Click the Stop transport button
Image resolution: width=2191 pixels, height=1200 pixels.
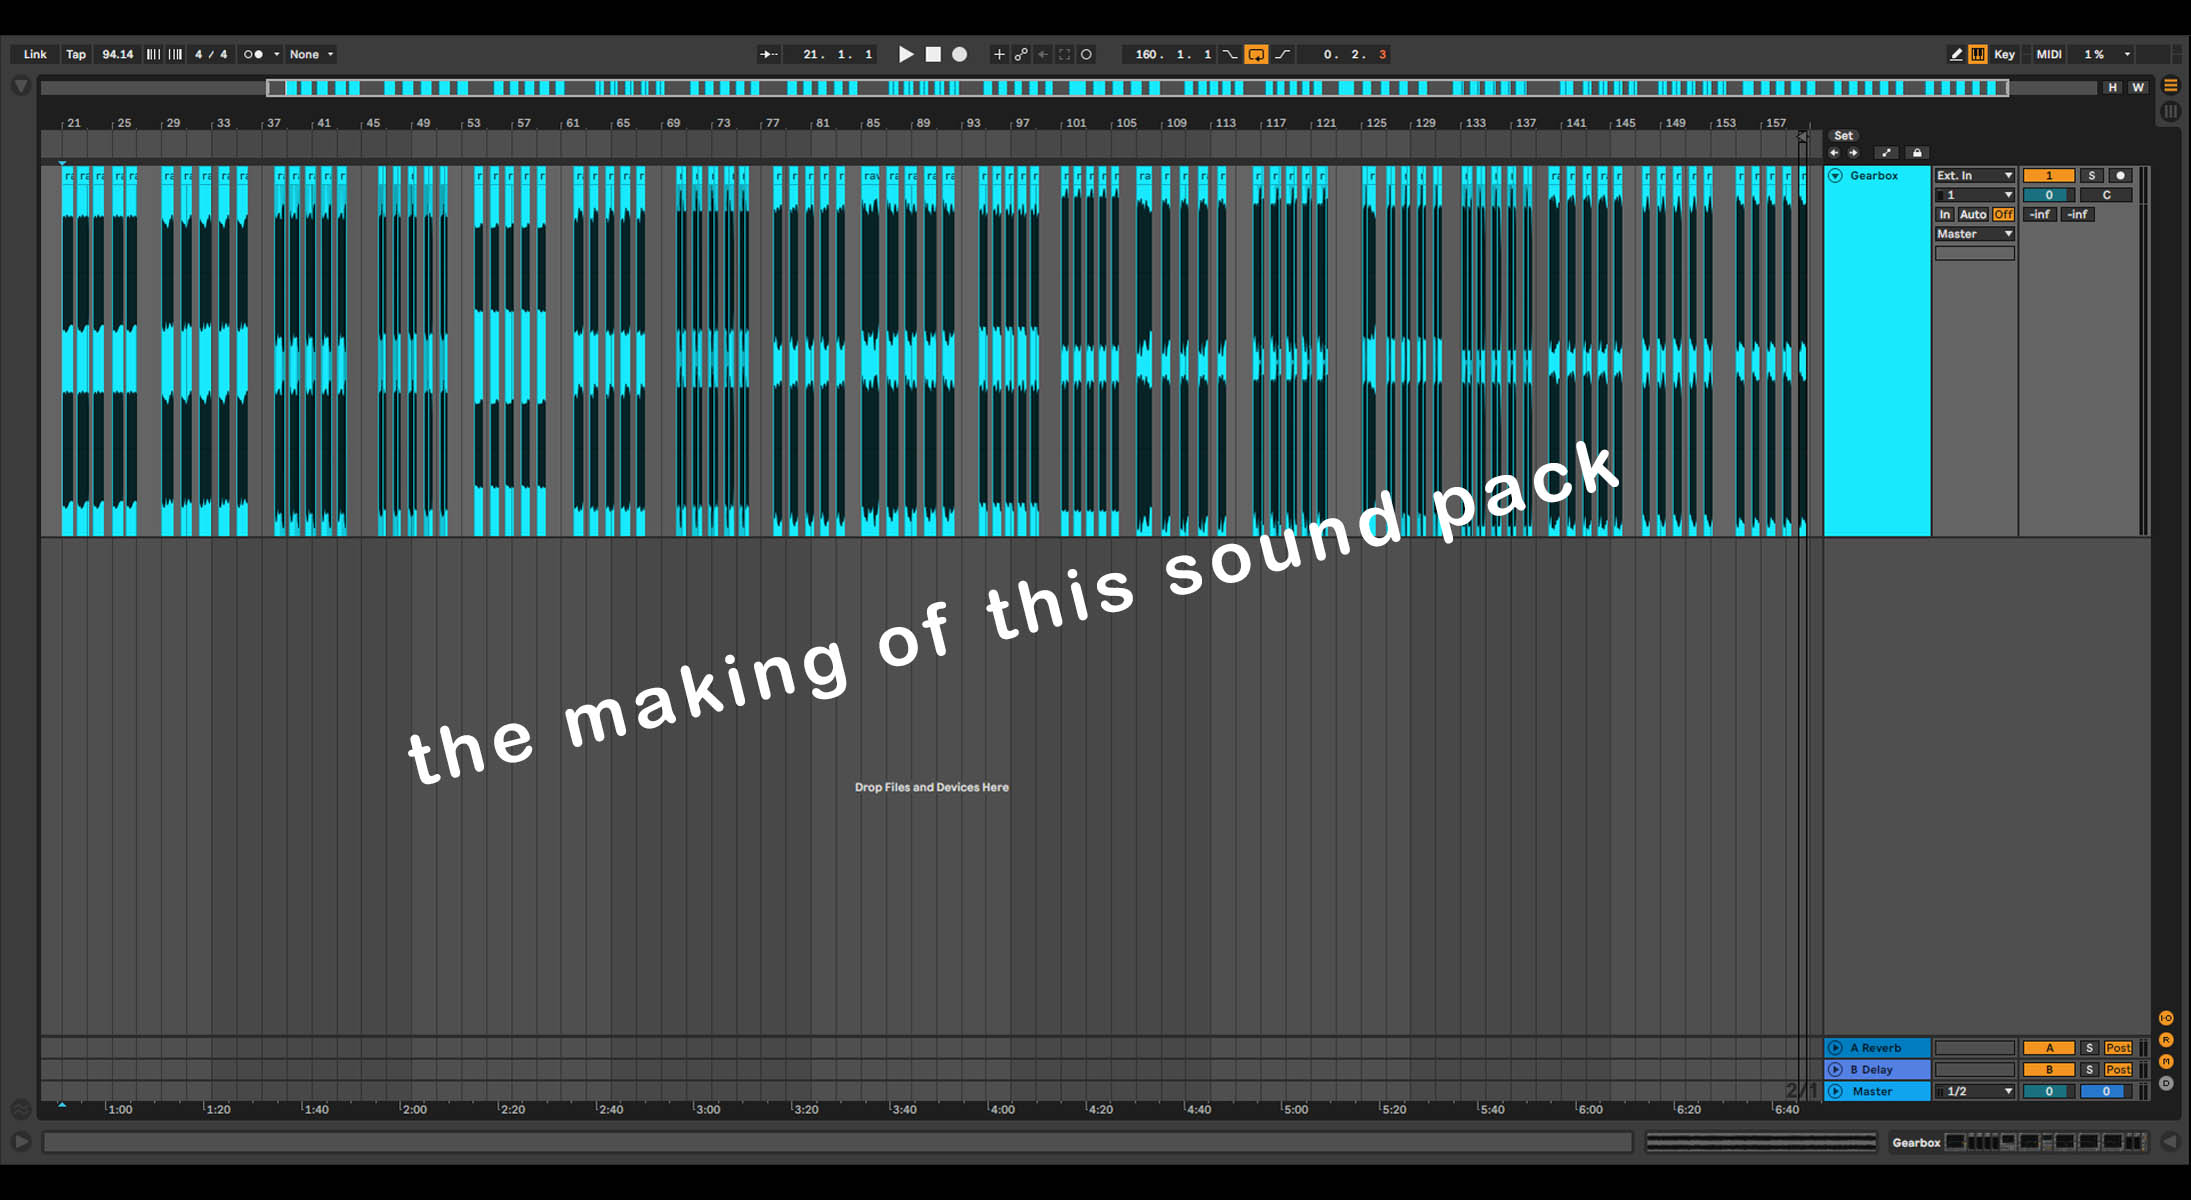click(x=933, y=54)
